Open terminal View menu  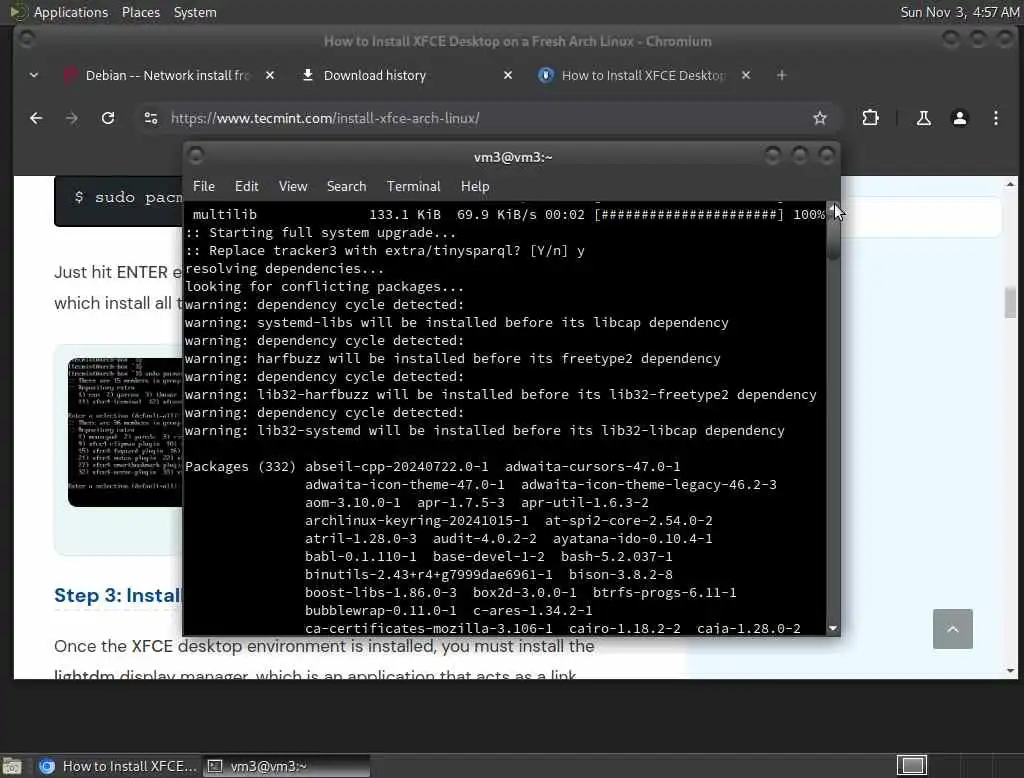(293, 186)
